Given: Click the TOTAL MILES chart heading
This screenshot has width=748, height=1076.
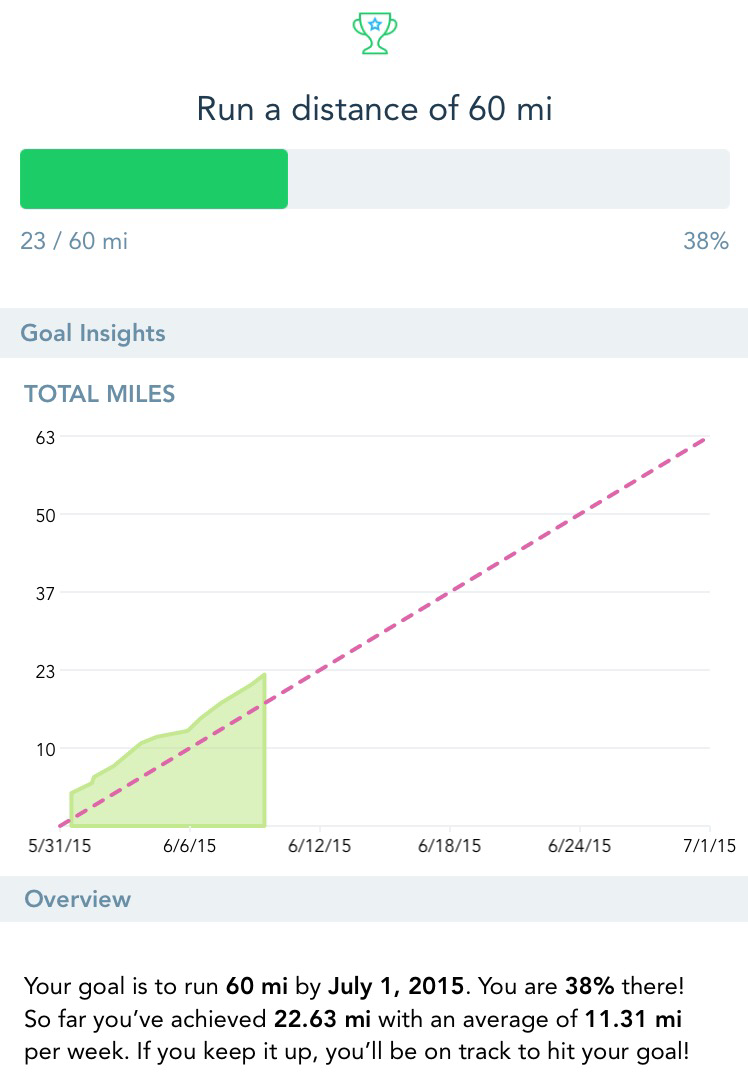Looking at the screenshot, I should click(x=99, y=394).
